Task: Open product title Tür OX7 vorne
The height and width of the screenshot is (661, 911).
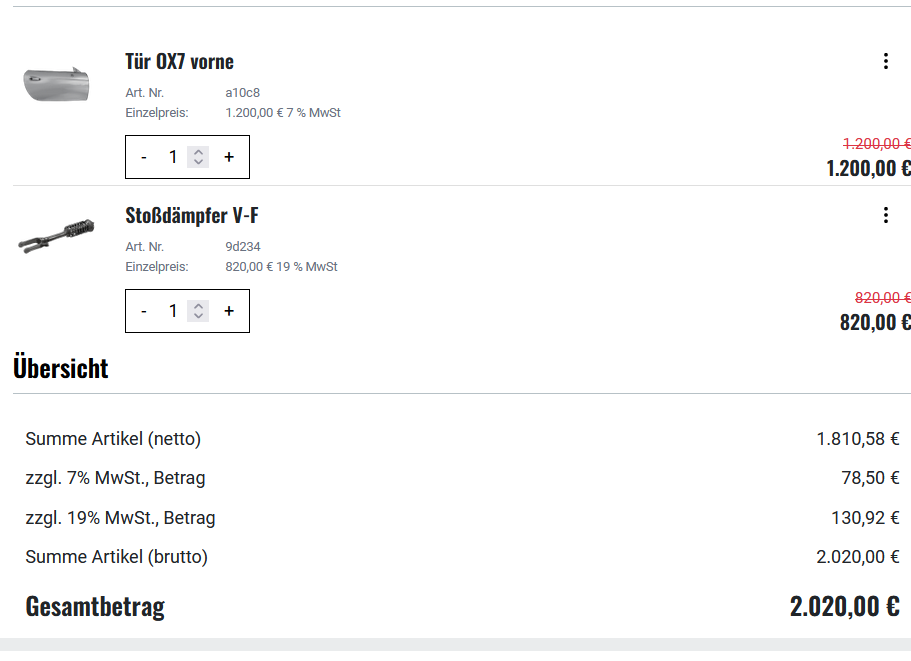Action: pos(180,62)
